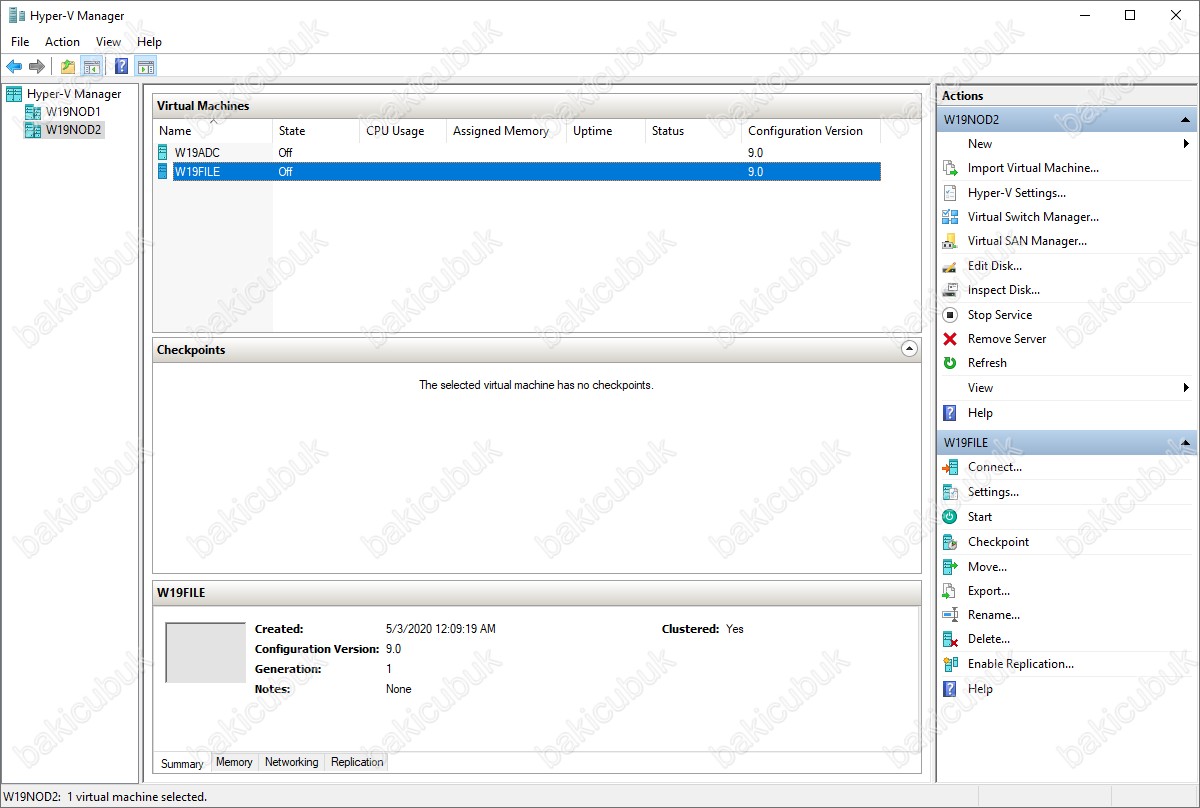Click the VM thumbnail preview in summary
The width and height of the screenshot is (1200, 808).
[x=205, y=653]
